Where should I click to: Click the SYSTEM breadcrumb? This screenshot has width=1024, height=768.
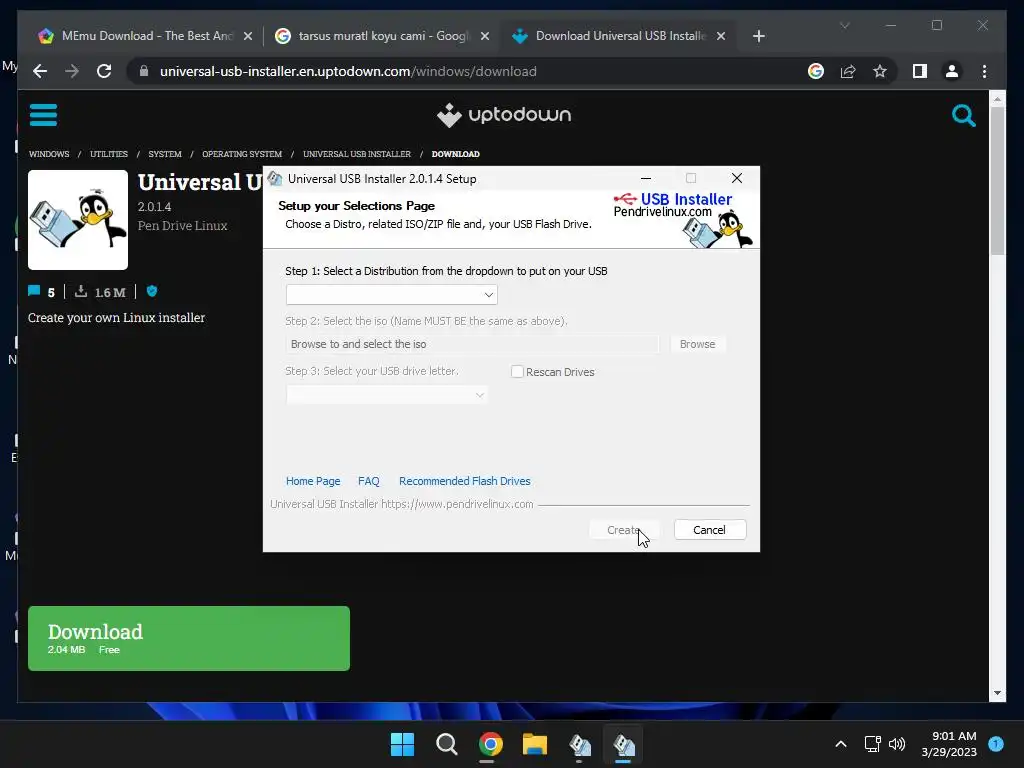point(165,154)
